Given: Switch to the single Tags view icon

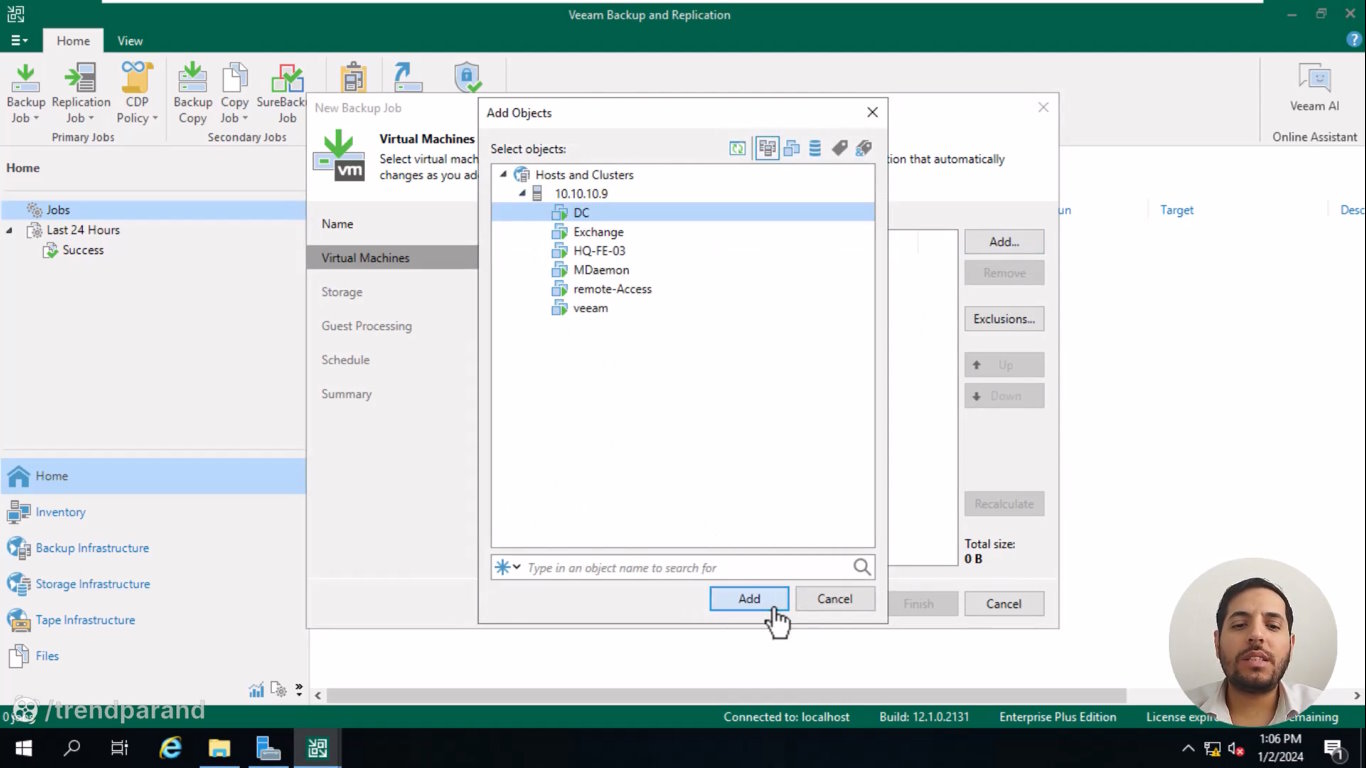Looking at the screenshot, I should [x=839, y=149].
